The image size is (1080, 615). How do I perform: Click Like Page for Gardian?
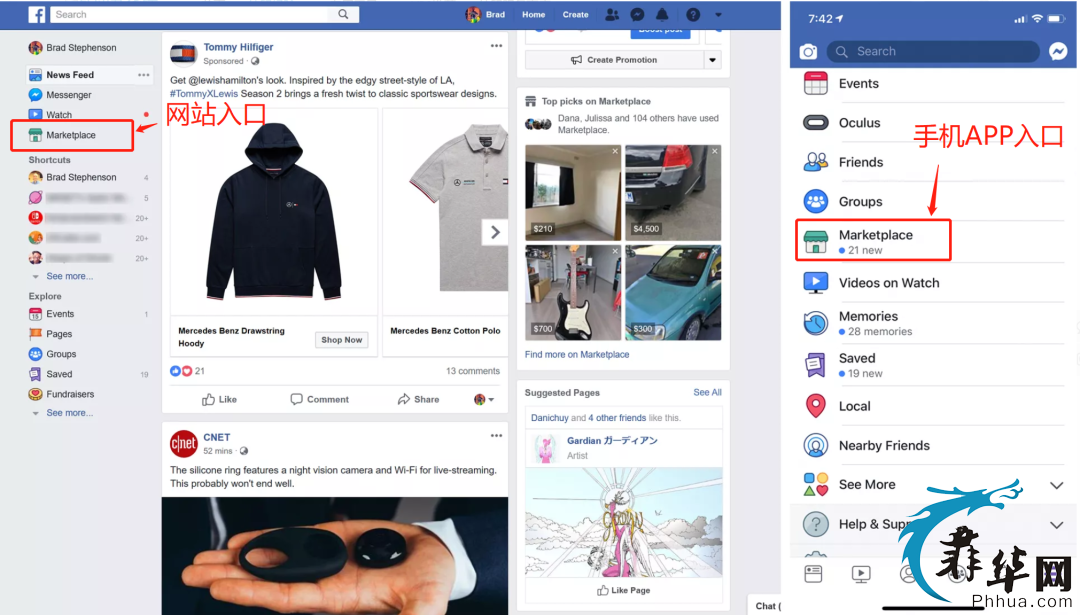623,590
